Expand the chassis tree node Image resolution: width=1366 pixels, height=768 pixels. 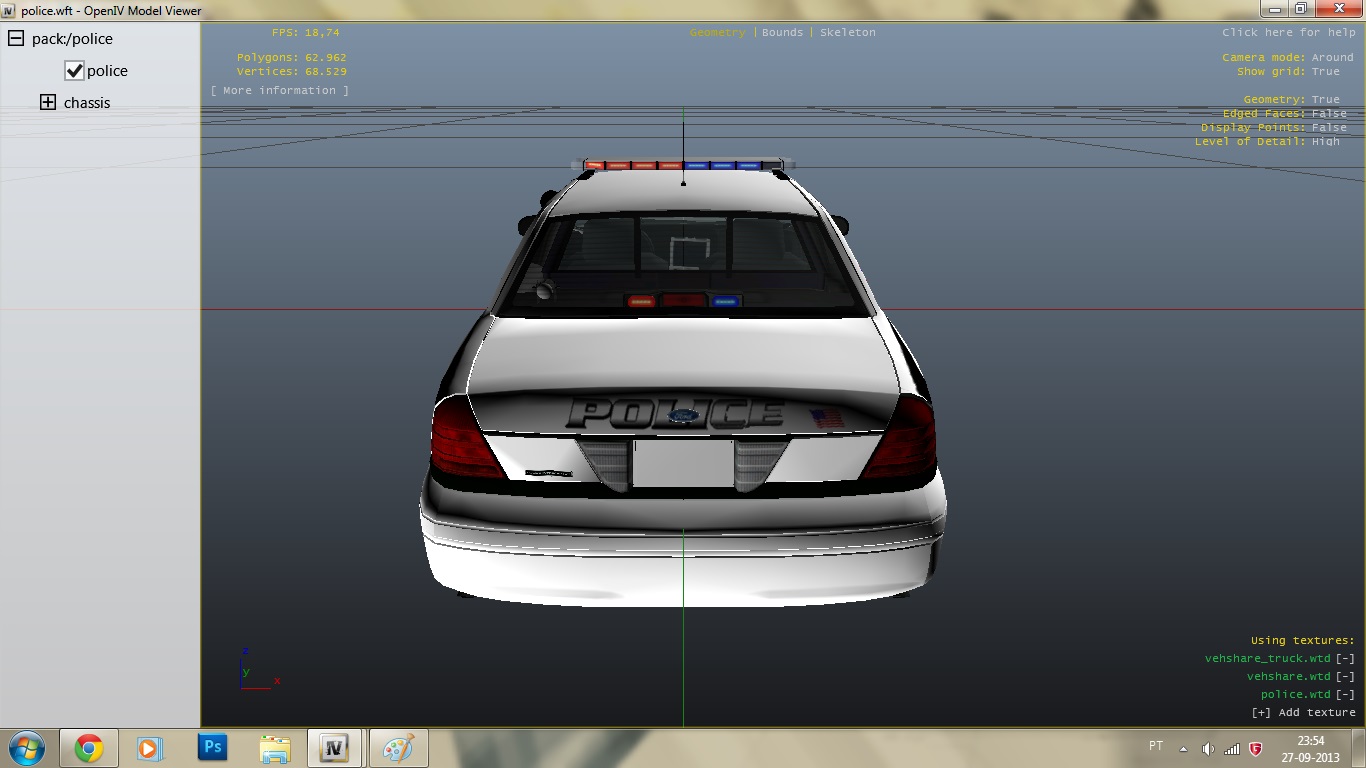[x=48, y=103]
